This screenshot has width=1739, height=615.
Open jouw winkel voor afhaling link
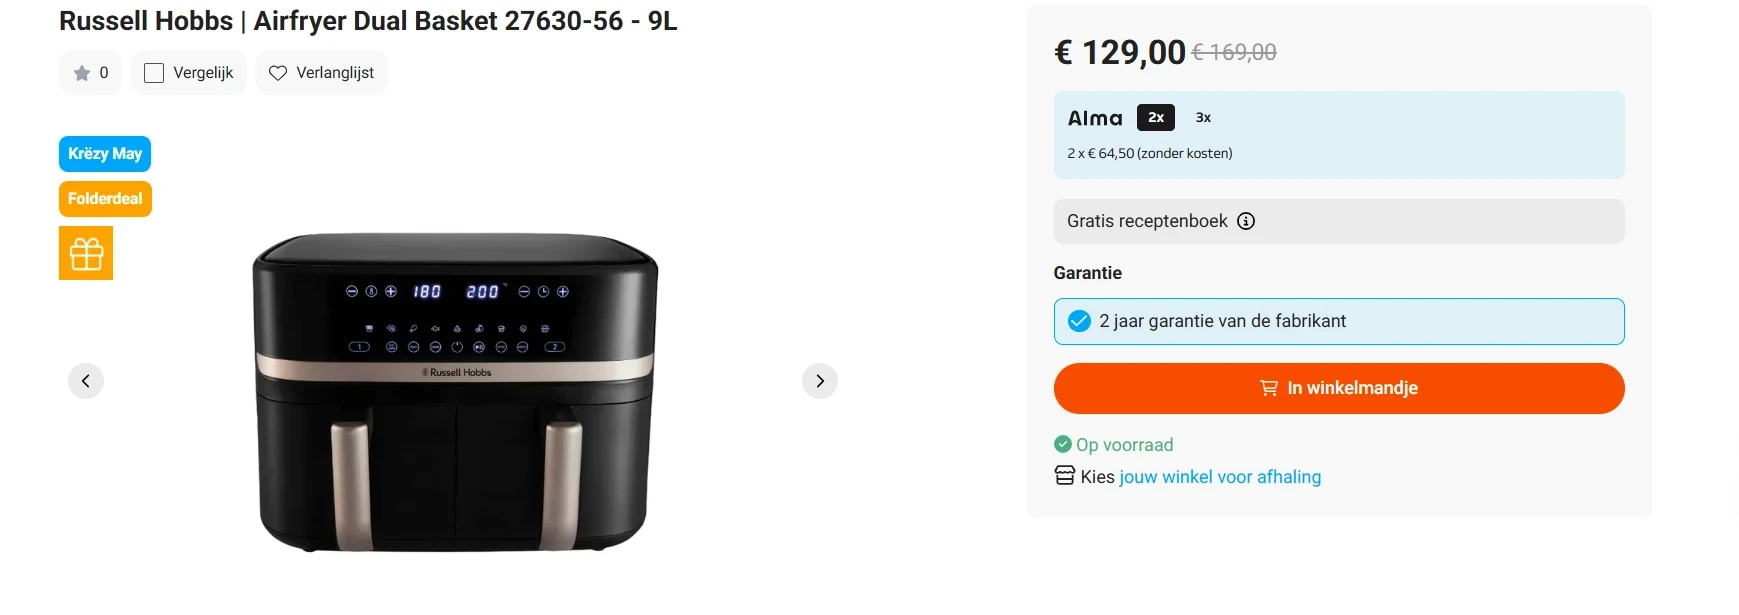[x=1220, y=477]
